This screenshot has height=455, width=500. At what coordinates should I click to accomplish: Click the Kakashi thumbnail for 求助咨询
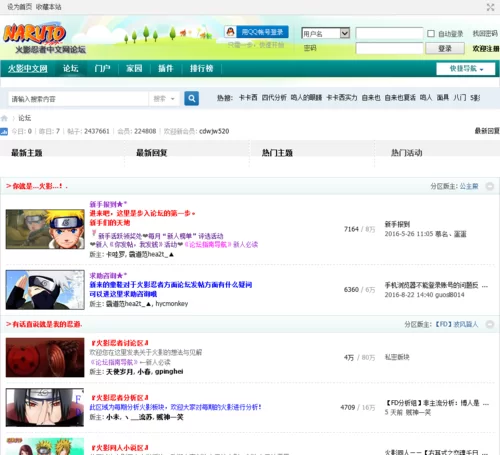[x=45, y=290]
